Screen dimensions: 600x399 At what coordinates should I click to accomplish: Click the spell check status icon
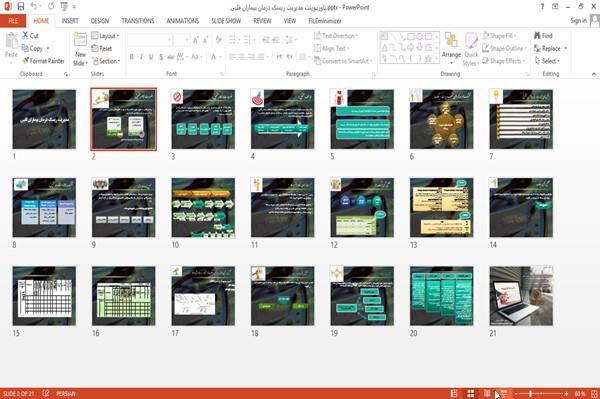(x=46, y=393)
